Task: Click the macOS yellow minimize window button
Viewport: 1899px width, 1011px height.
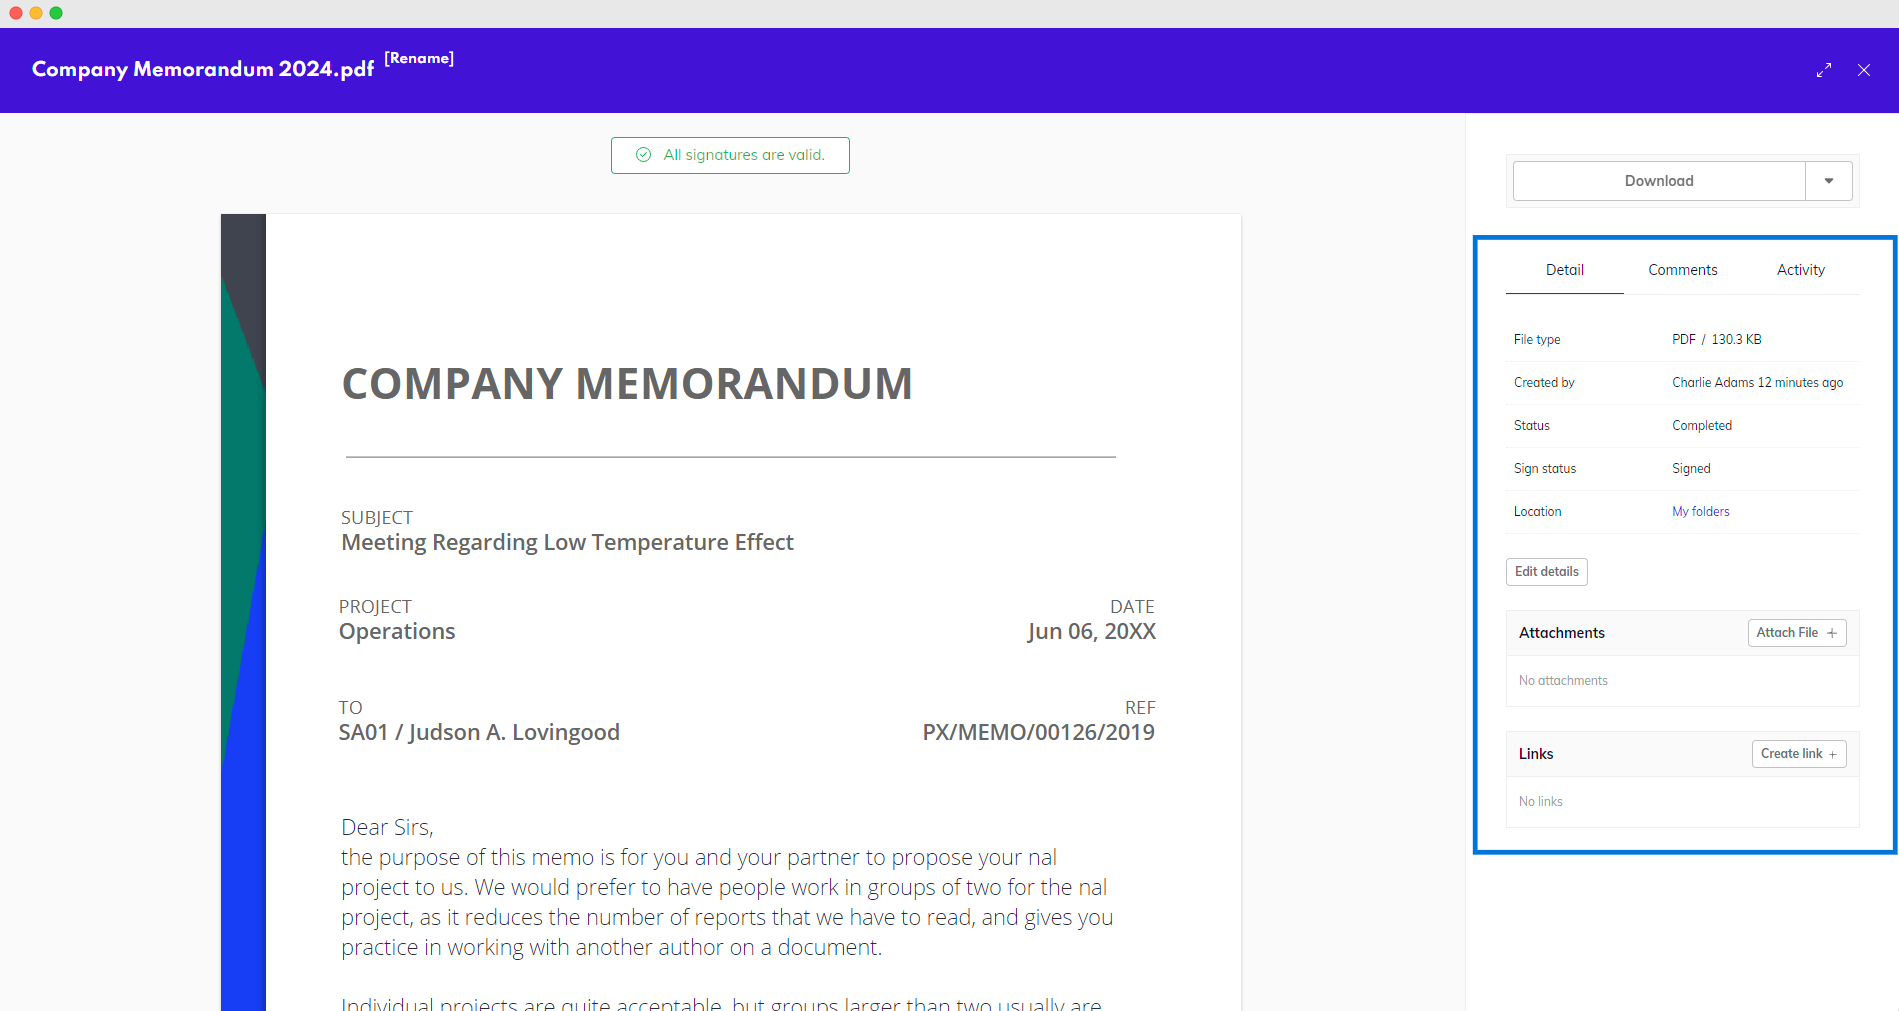Action: (x=36, y=13)
